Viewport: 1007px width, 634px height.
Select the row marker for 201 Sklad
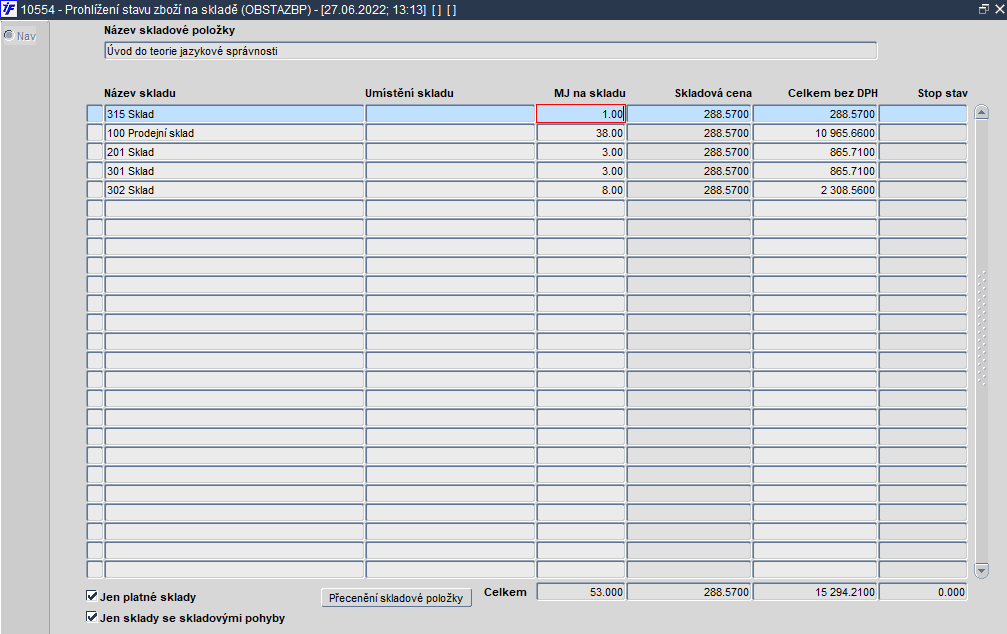coord(94,152)
